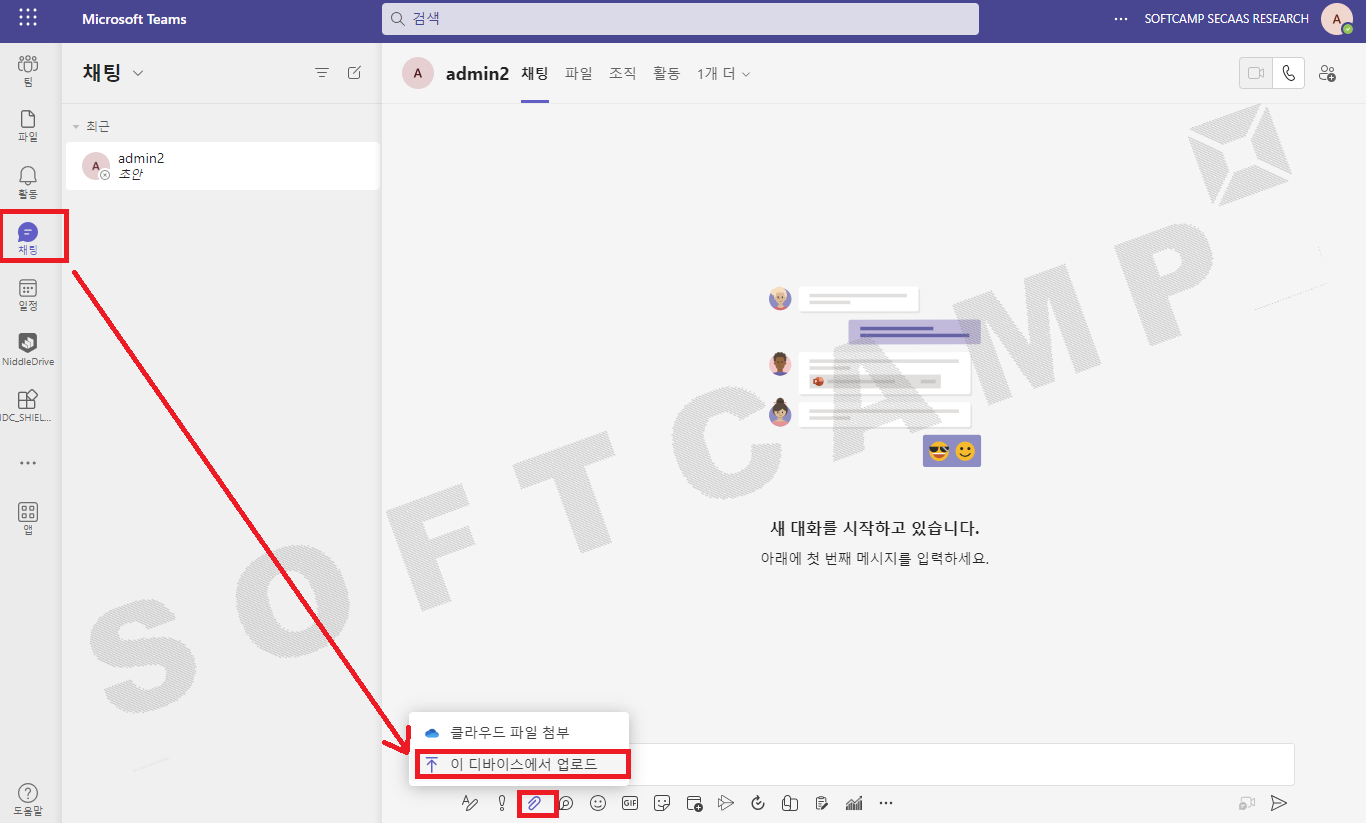Open the admin2 chat in the list

(222, 166)
